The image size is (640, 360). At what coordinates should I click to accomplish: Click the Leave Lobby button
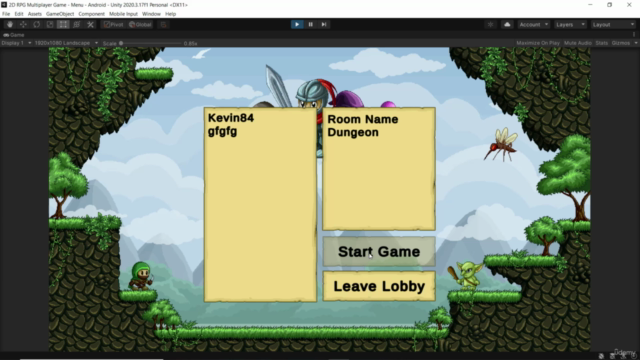point(379,286)
